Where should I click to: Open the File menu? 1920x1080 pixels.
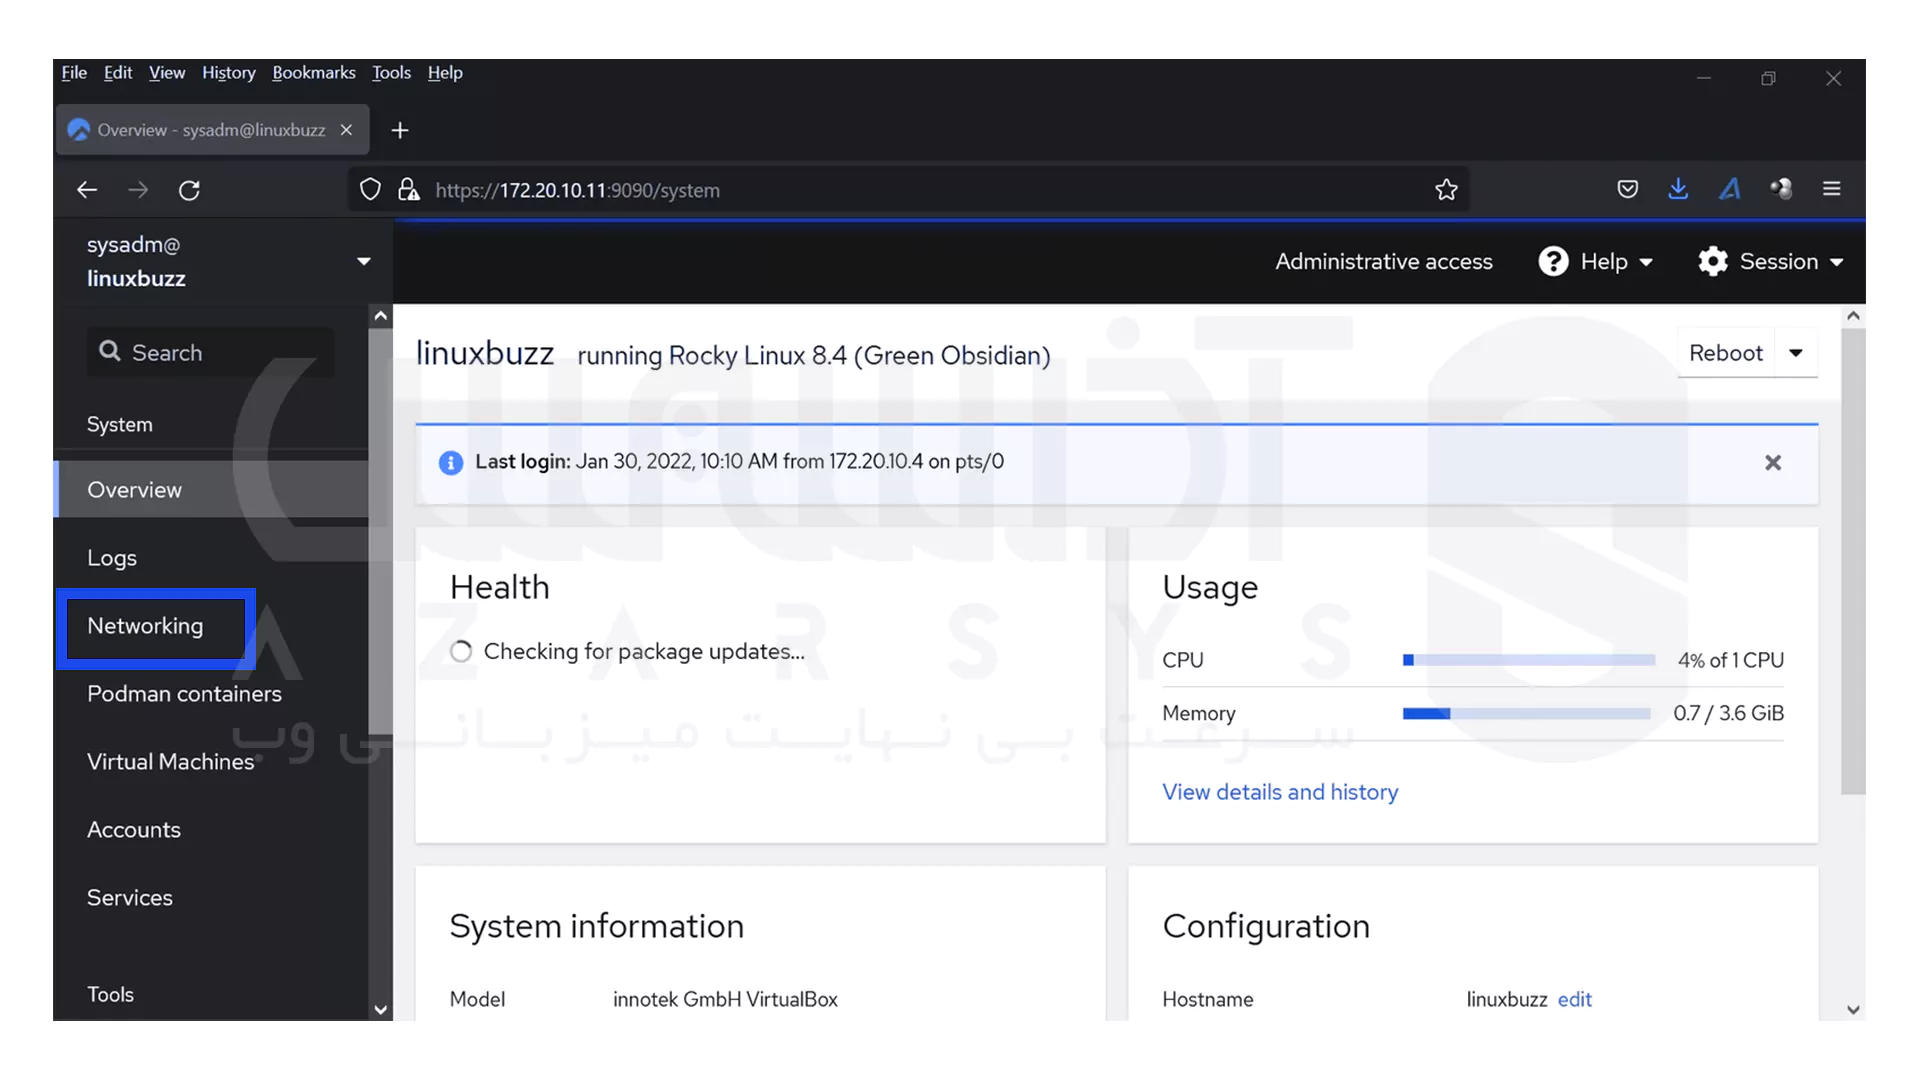74,73
